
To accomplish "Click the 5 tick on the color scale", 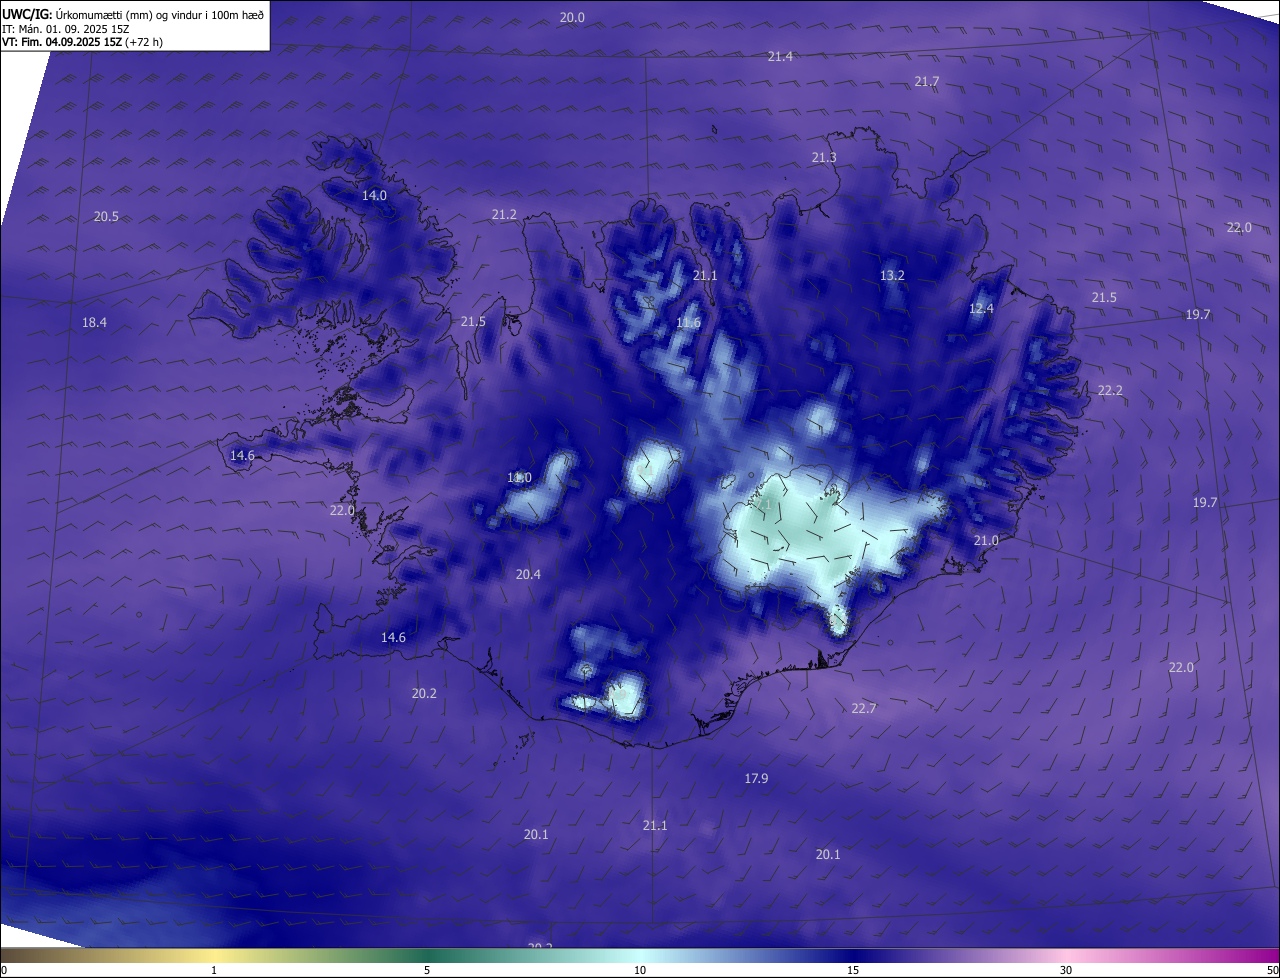I will (427, 970).
